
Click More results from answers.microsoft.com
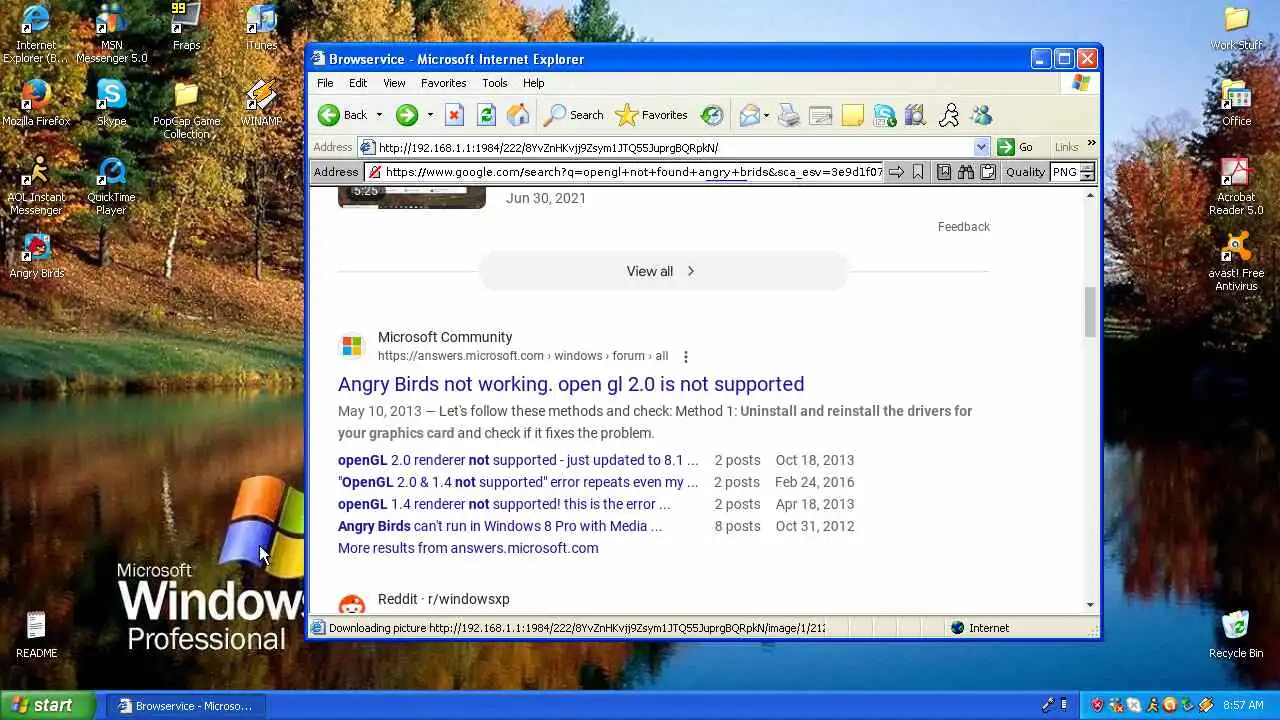pyautogui.click(x=468, y=548)
